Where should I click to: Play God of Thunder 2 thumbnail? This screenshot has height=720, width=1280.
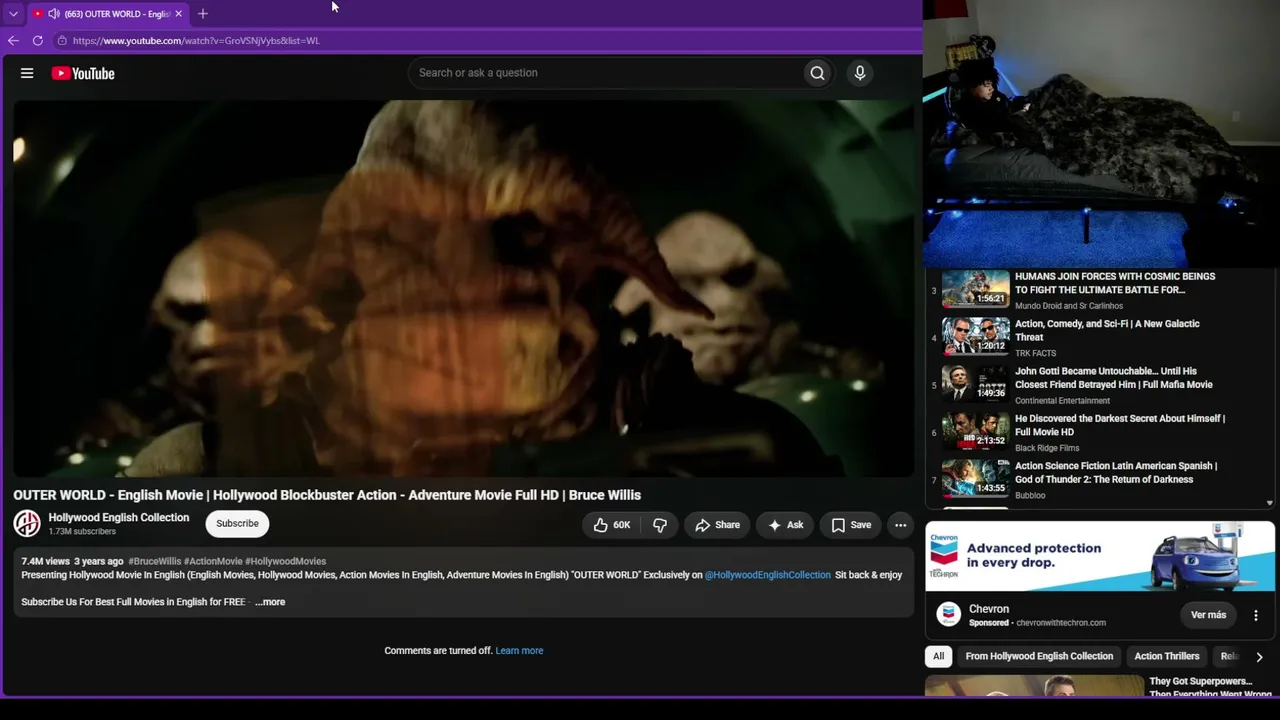(975, 478)
